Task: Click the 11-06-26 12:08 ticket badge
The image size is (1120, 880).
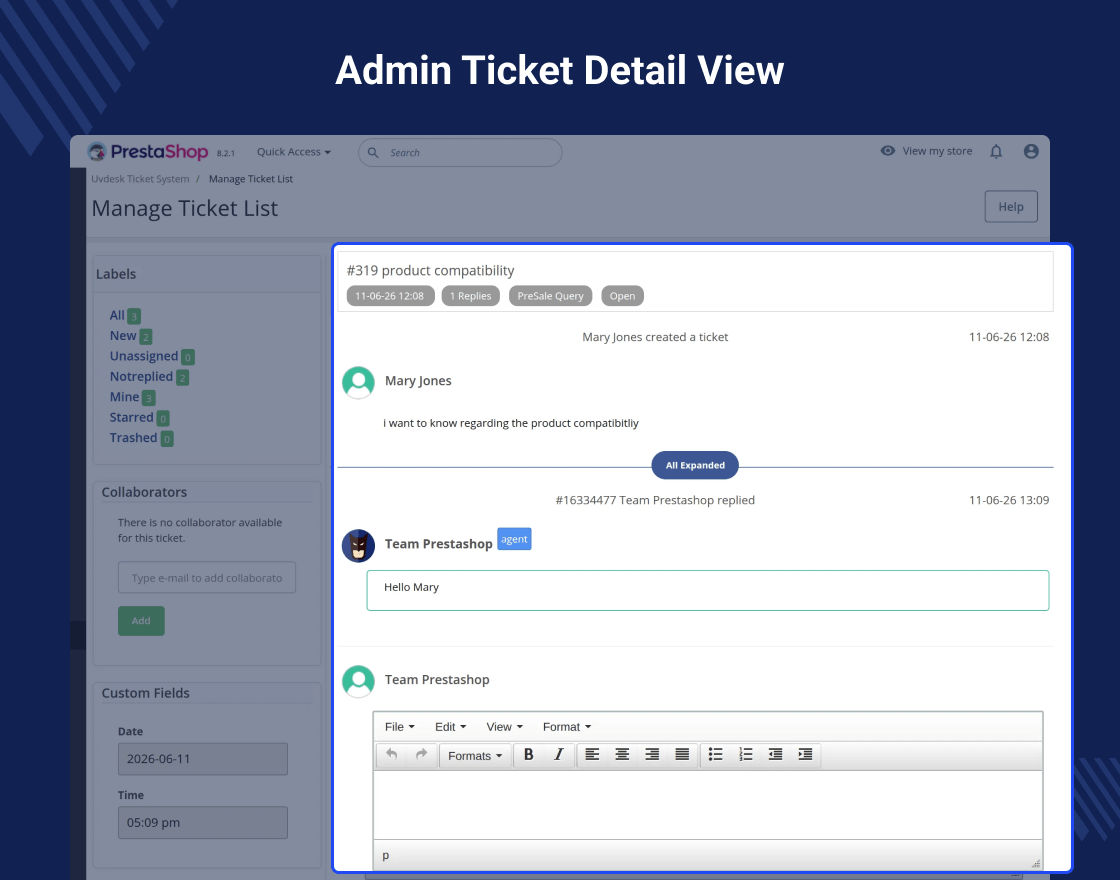Action: tap(390, 296)
